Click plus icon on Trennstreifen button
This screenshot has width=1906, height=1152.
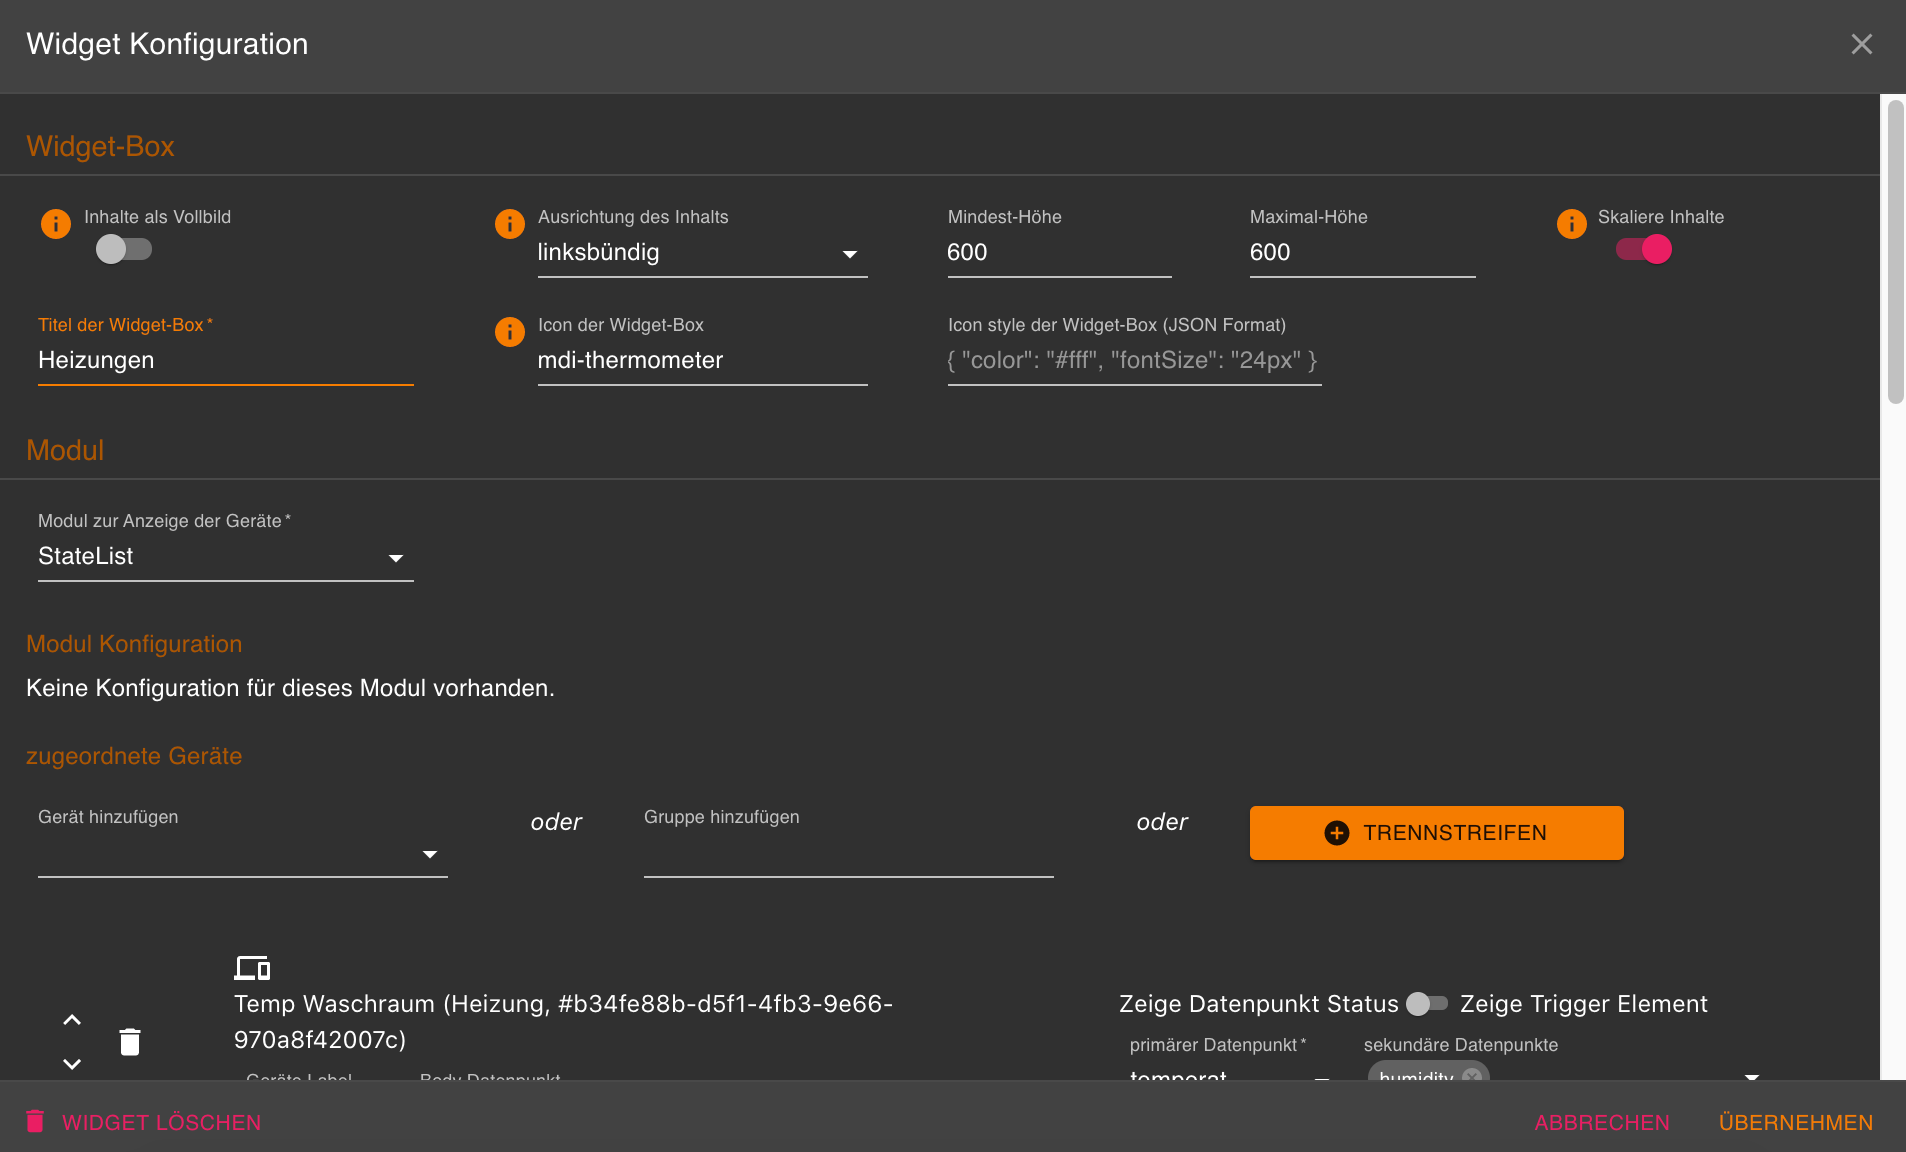1337,833
